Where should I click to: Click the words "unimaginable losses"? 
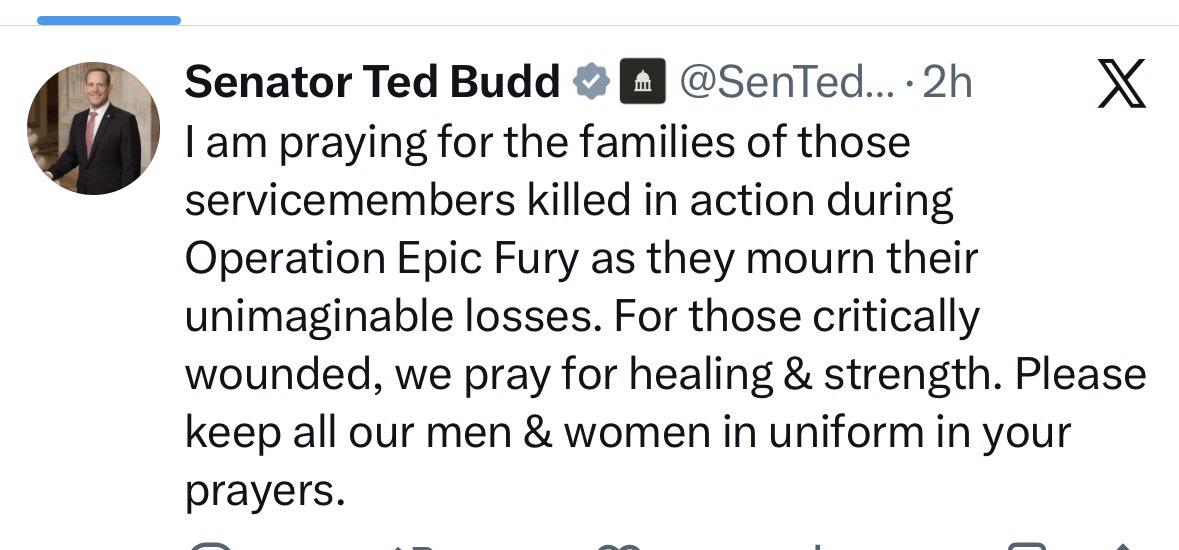(x=390, y=317)
